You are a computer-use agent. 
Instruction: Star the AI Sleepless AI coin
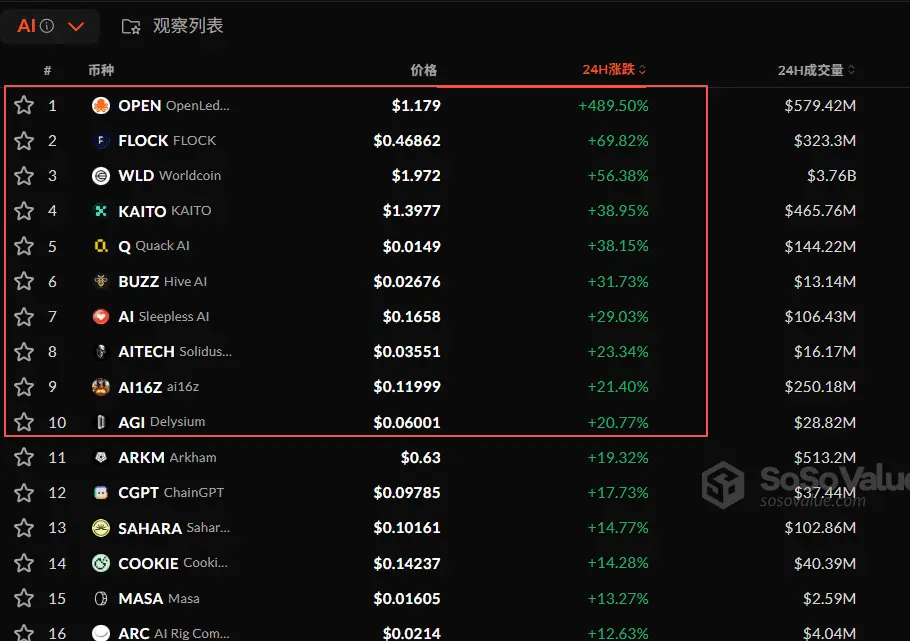[24, 316]
